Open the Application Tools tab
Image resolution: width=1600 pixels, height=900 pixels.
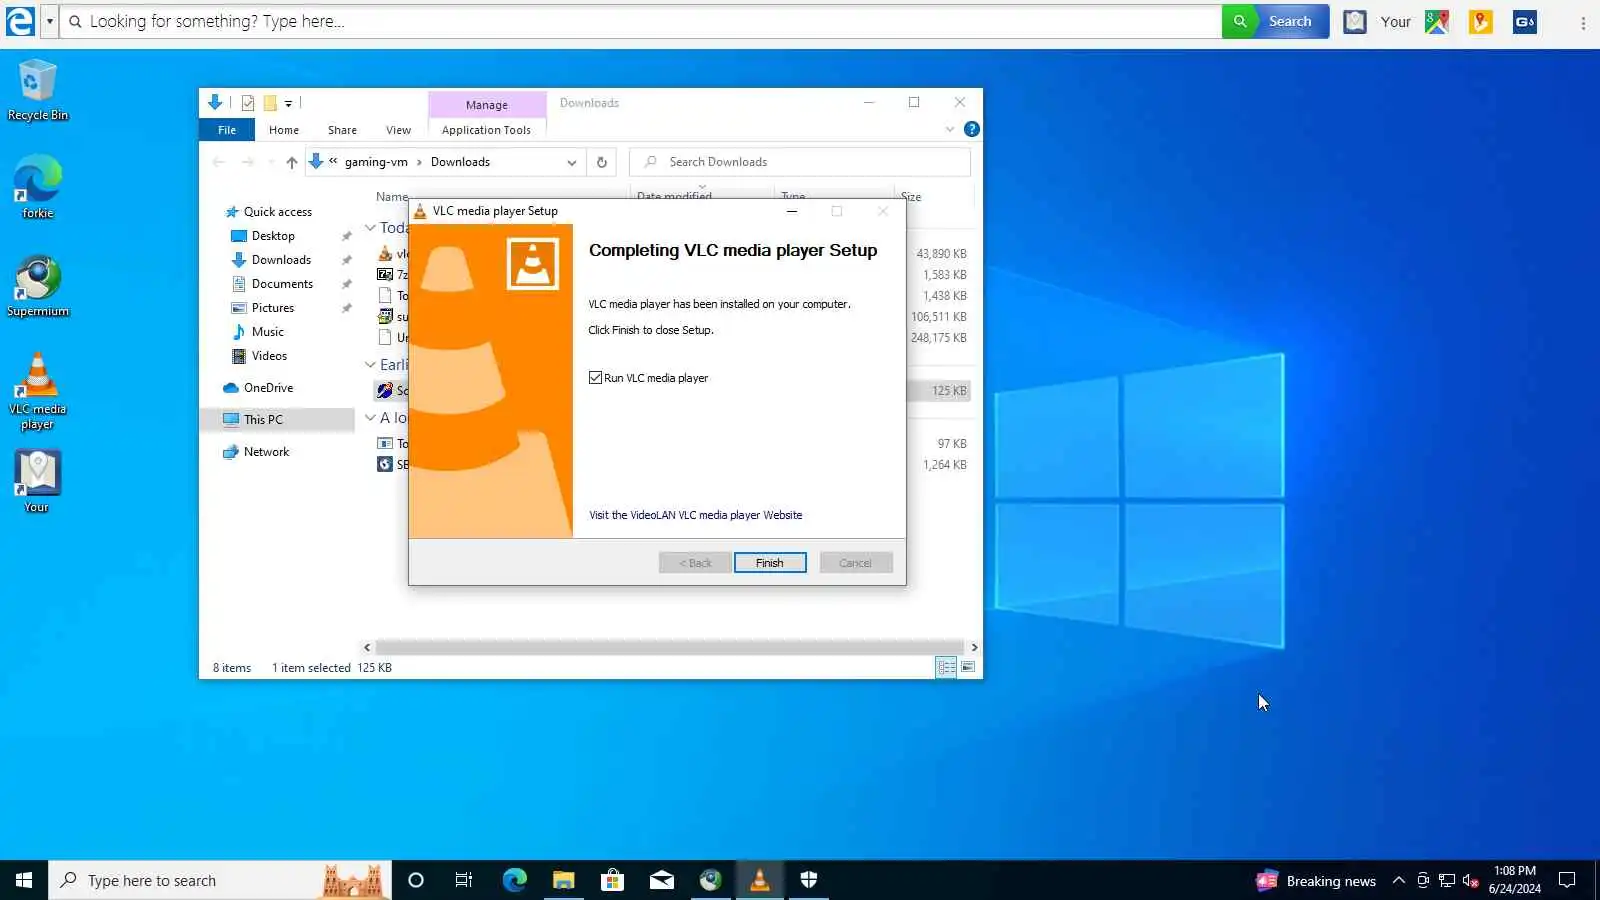pyautogui.click(x=486, y=130)
